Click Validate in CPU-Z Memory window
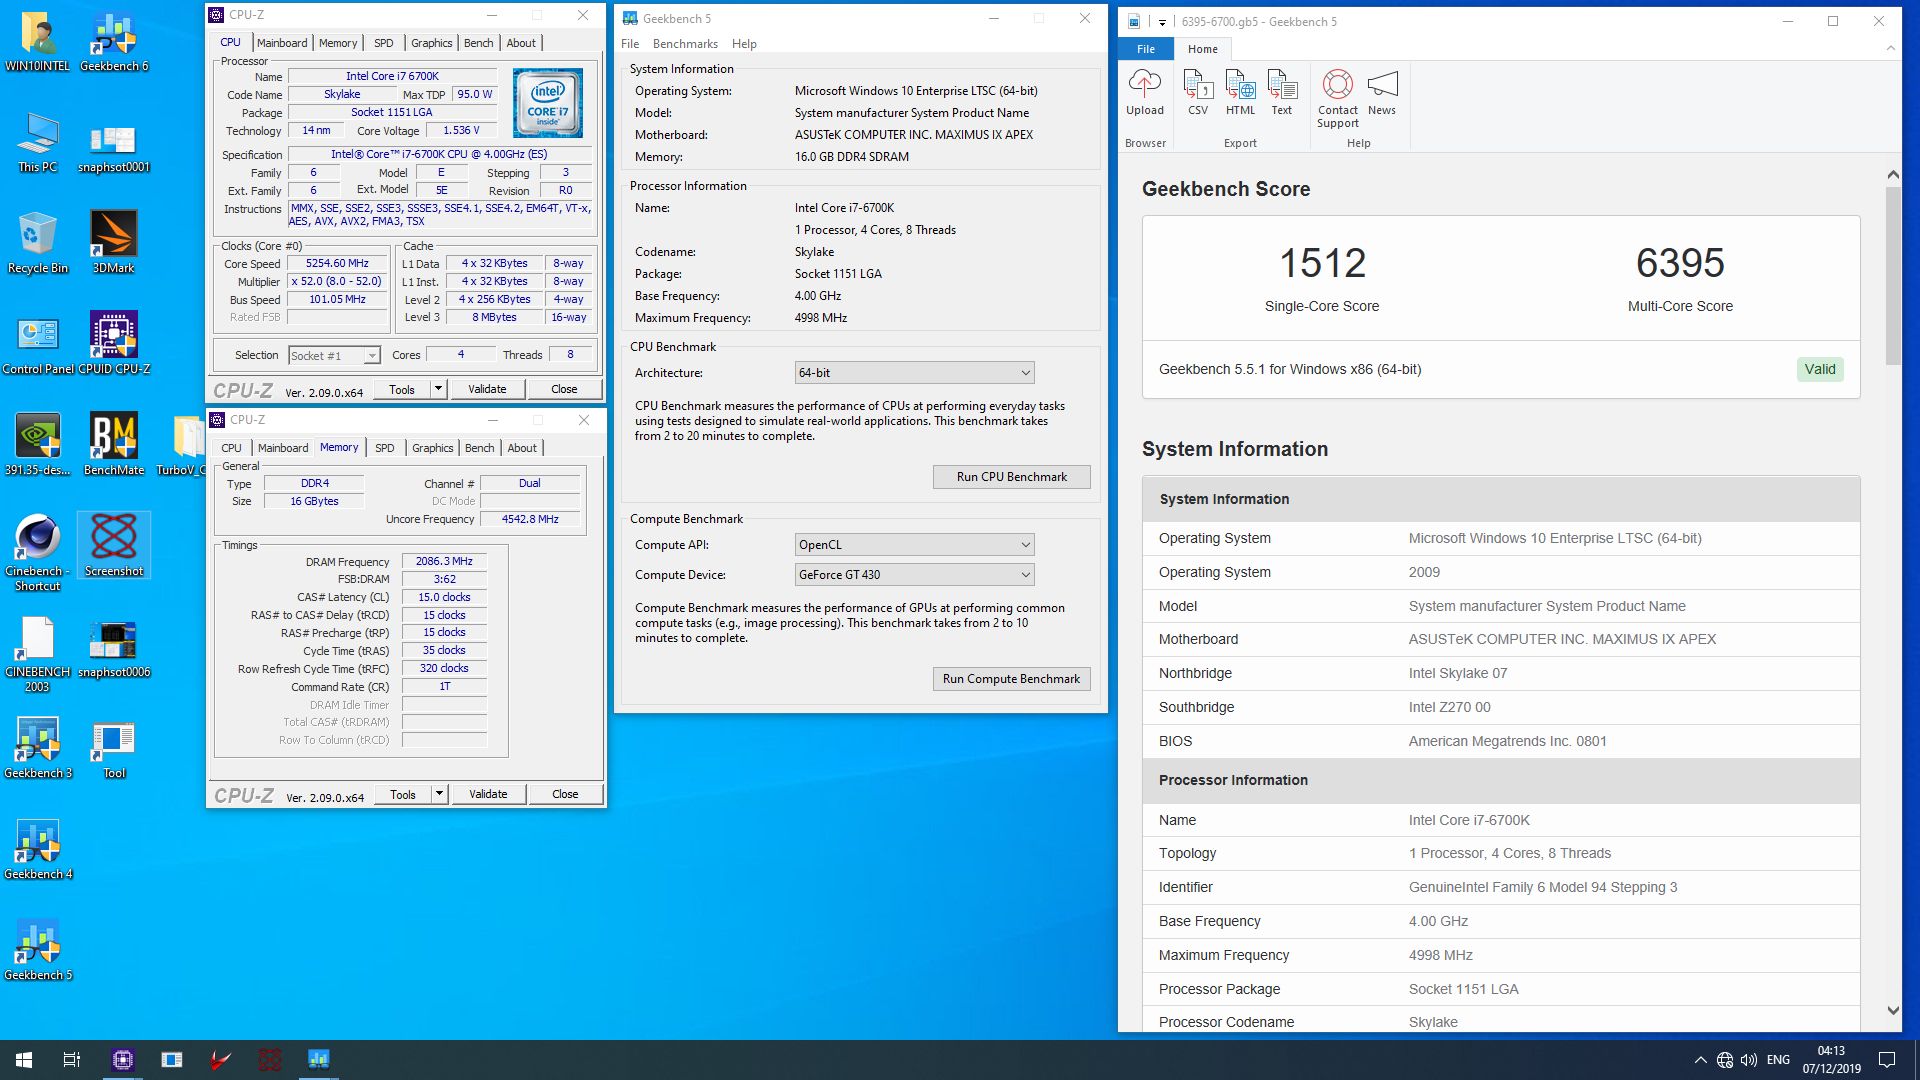 [488, 794]
